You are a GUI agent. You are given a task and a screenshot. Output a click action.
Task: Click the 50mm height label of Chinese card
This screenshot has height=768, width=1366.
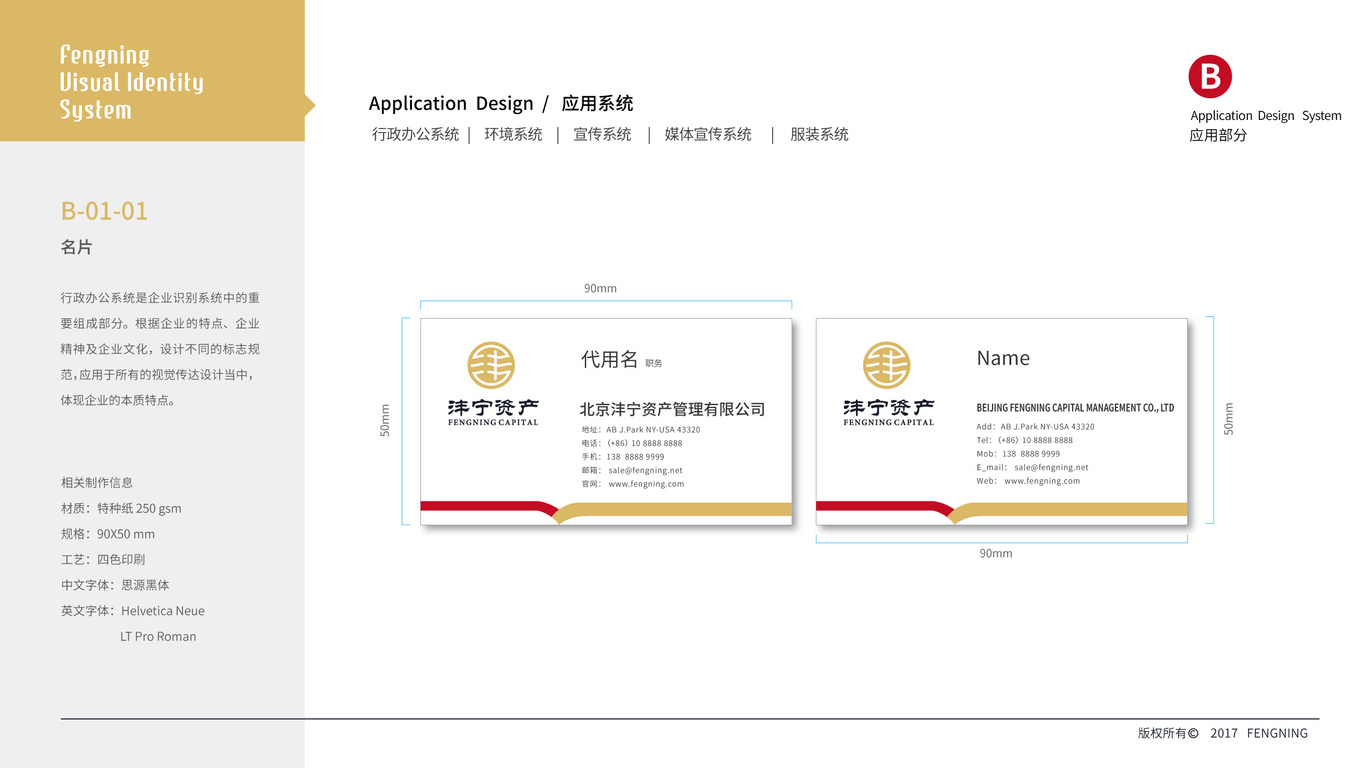pos(385,420)
